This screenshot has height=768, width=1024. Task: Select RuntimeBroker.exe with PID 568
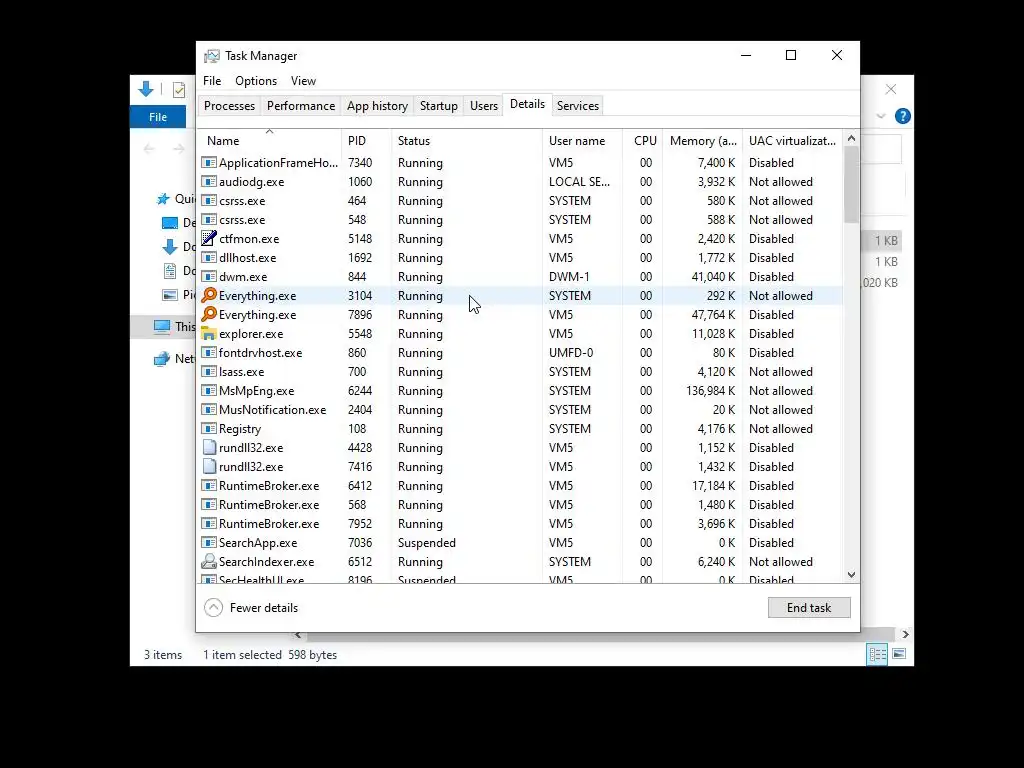pyautogui.click(x=520, y=505)
